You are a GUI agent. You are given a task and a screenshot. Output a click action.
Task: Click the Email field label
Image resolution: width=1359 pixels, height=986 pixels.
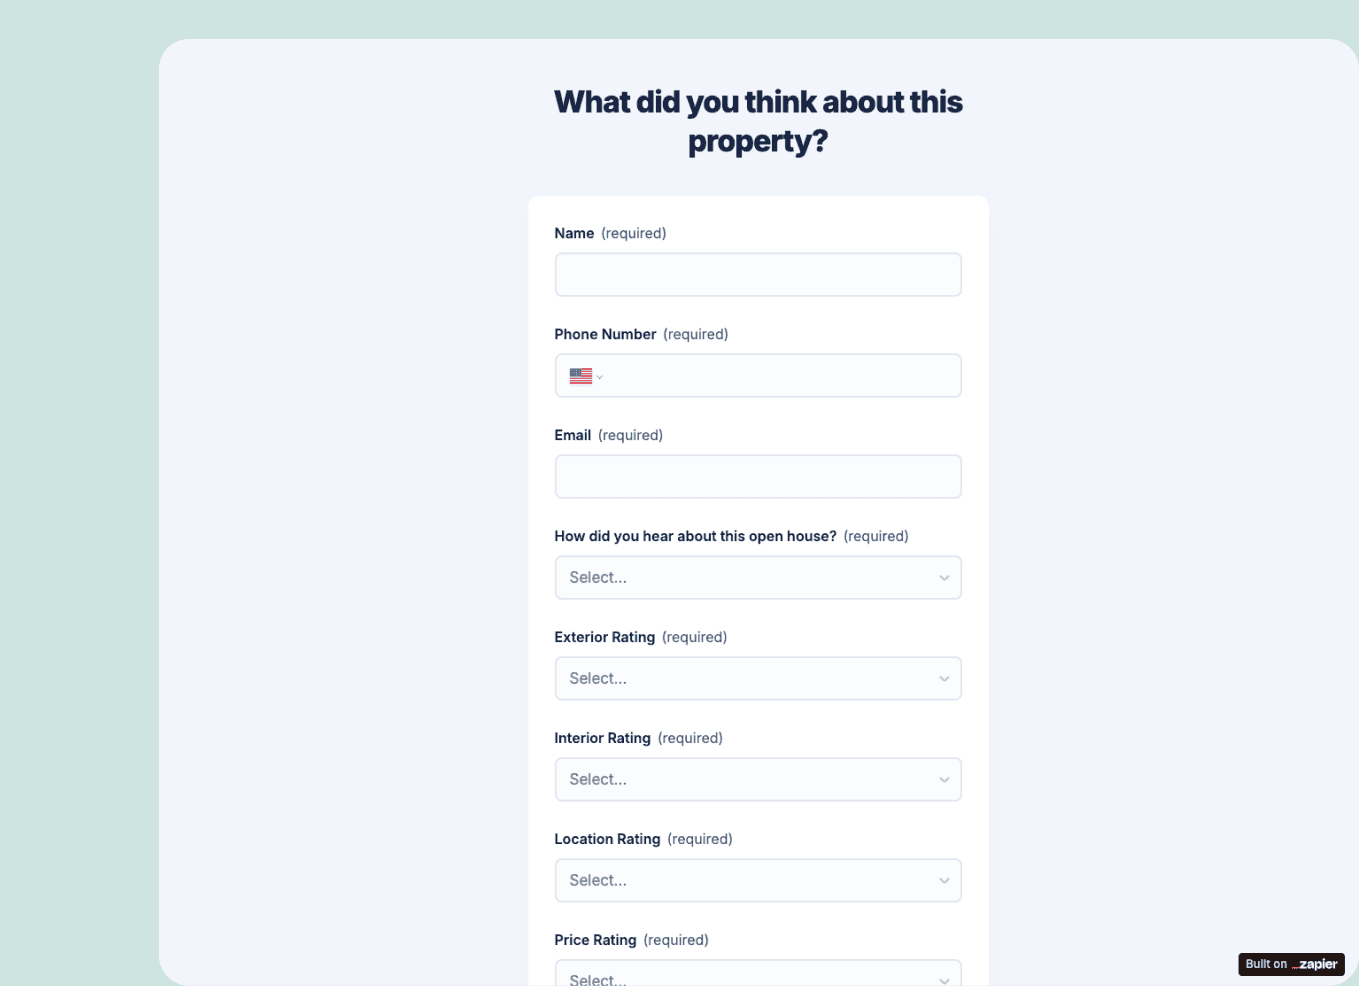point(572,435)
